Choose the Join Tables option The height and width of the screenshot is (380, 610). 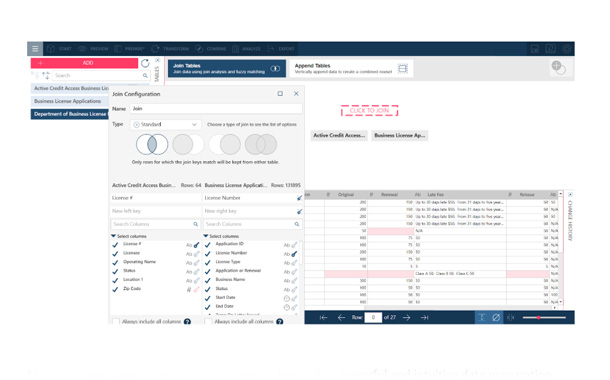pos(227,69)
